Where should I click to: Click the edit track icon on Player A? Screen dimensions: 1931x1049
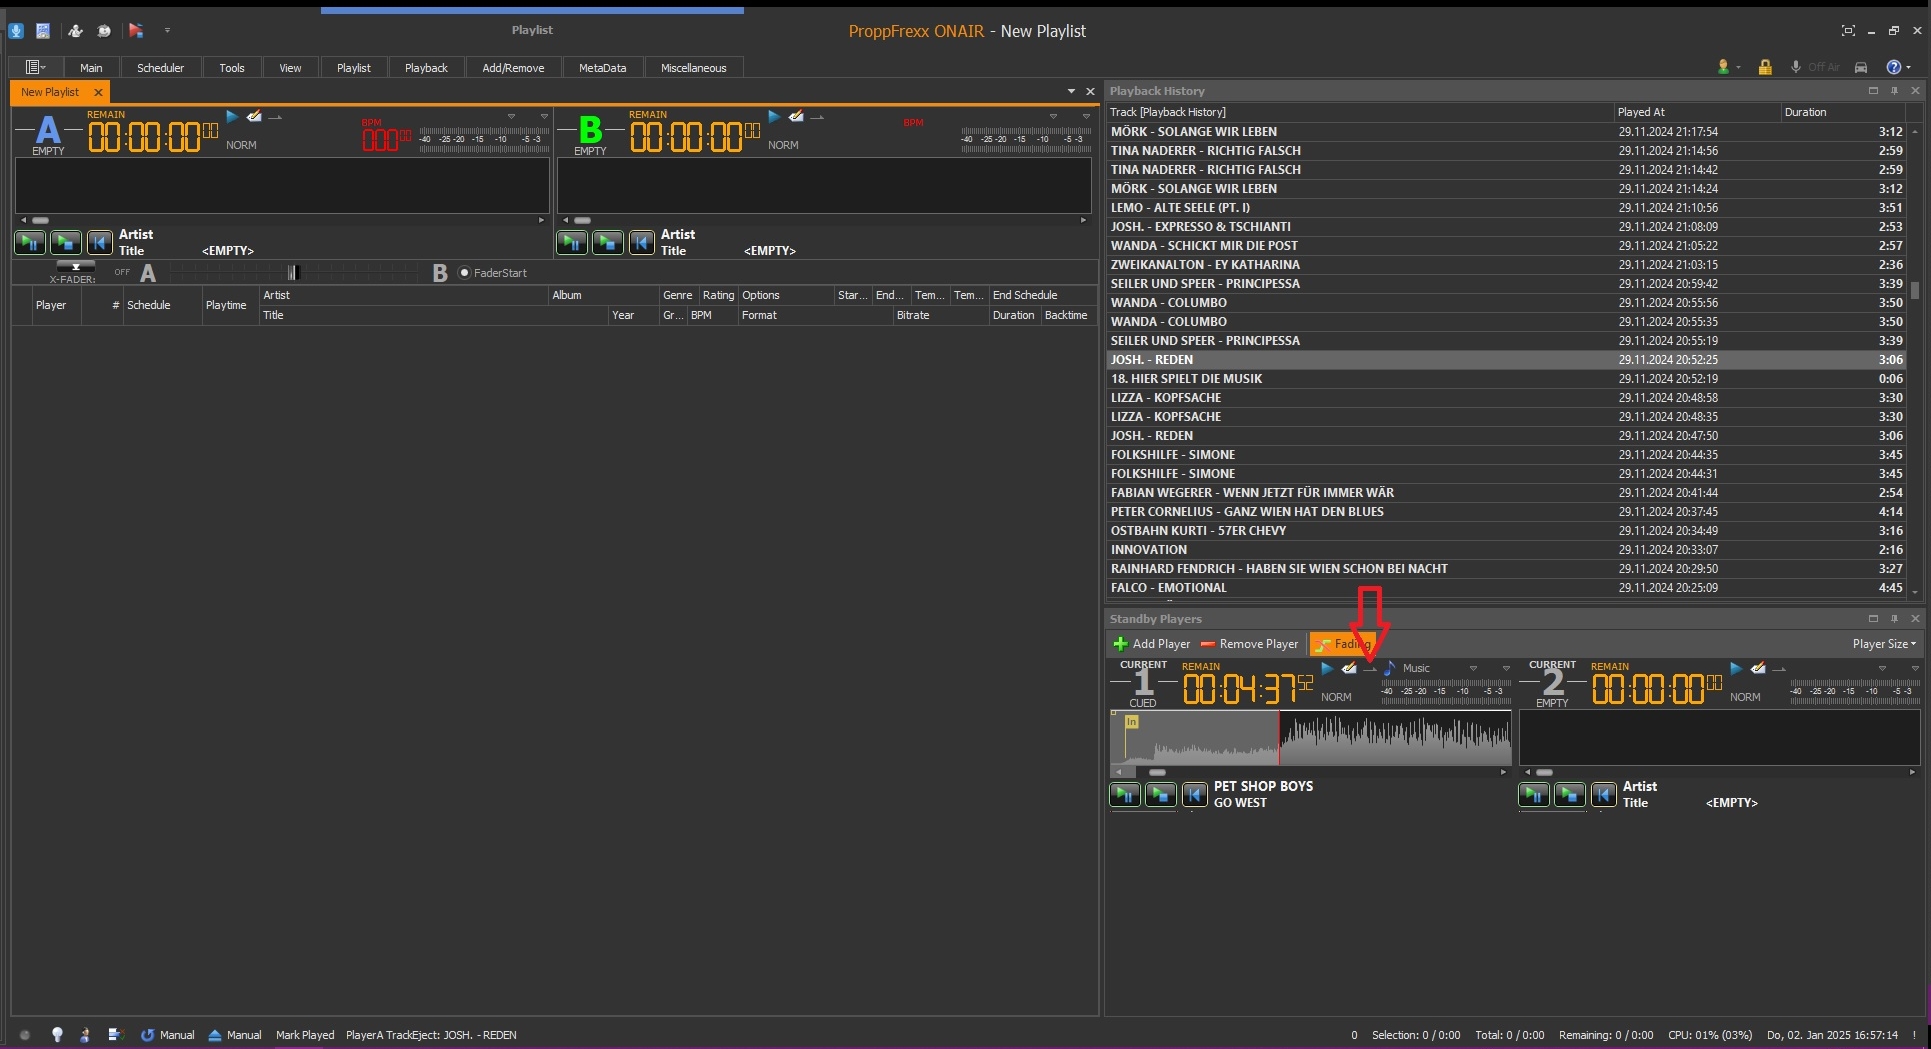254,117
